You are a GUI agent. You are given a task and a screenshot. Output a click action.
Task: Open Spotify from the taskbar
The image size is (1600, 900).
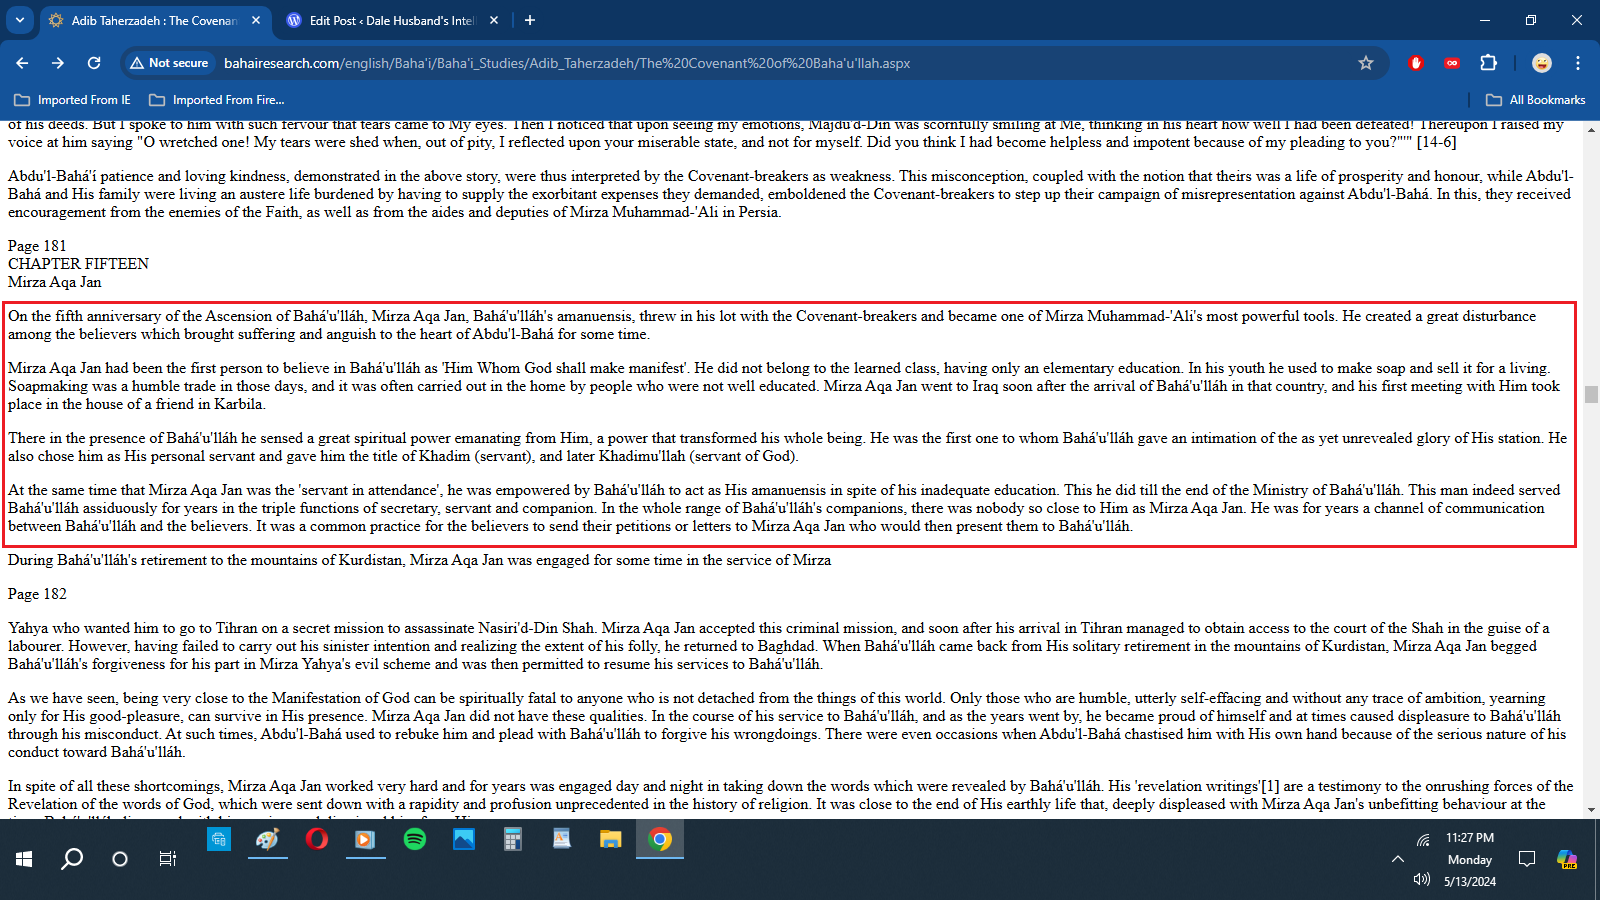click(x=414, y=839)
